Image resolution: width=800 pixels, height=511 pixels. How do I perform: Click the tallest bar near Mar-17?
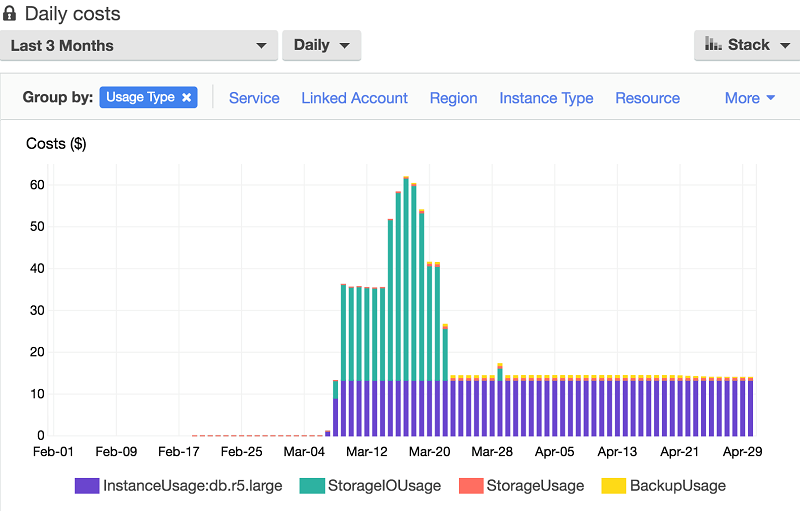pyautogui.click(x=406, y=306)
